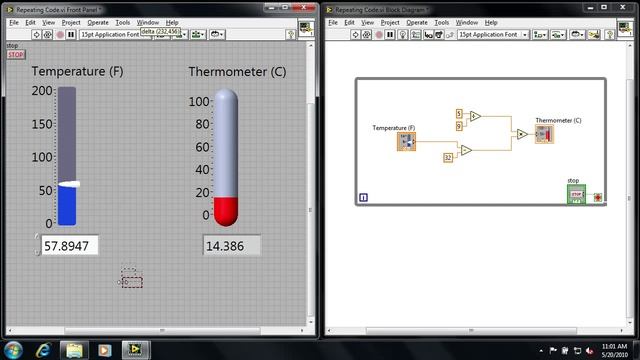Open Window menu in Block Diagram window
The image size is (640, 360).
467,22
